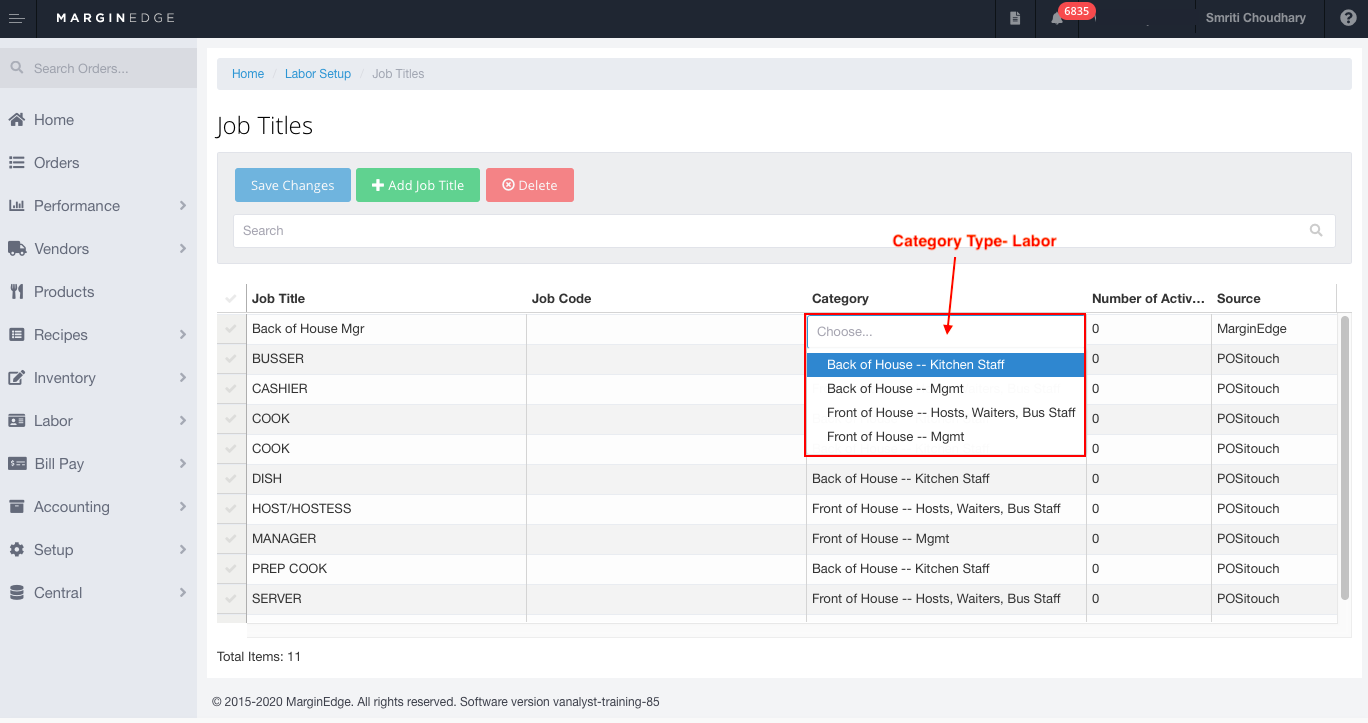Select the HOST/HOSTESS row checkmark

tap(231, 508)
